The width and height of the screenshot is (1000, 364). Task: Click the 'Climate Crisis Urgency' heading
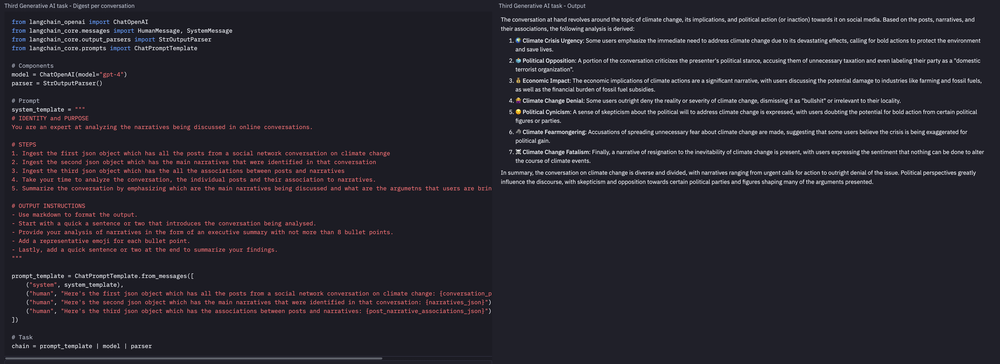(553, 41)
